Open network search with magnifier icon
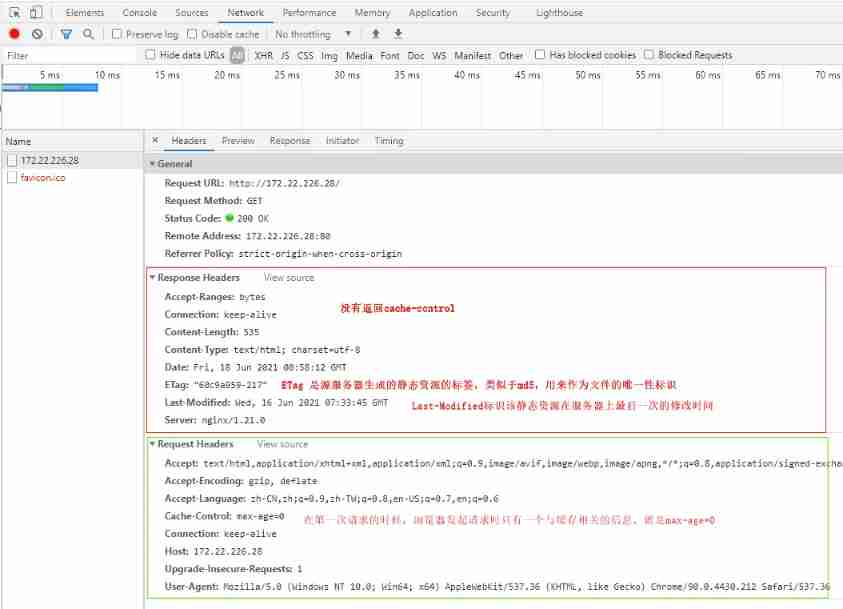843x609 pixels. click(x=88, y=34)
